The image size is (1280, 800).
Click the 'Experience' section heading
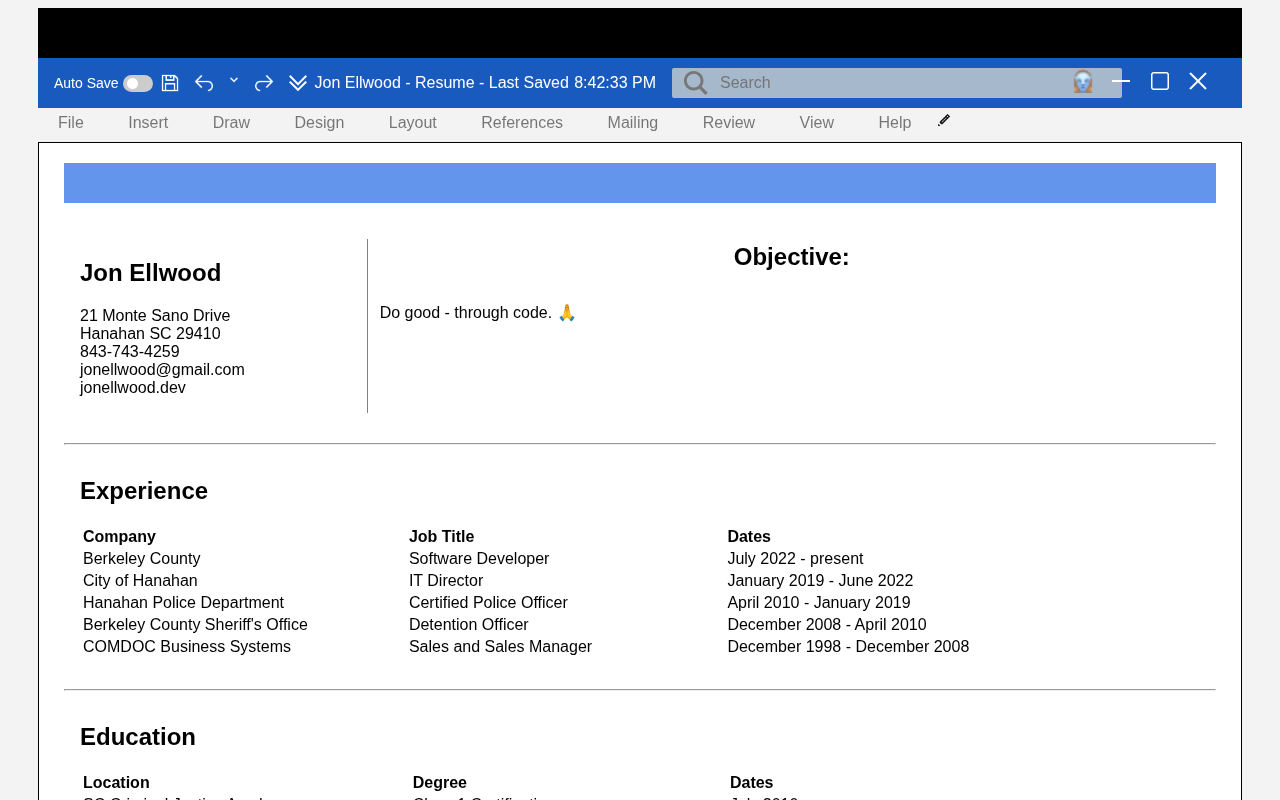(144, 491)
